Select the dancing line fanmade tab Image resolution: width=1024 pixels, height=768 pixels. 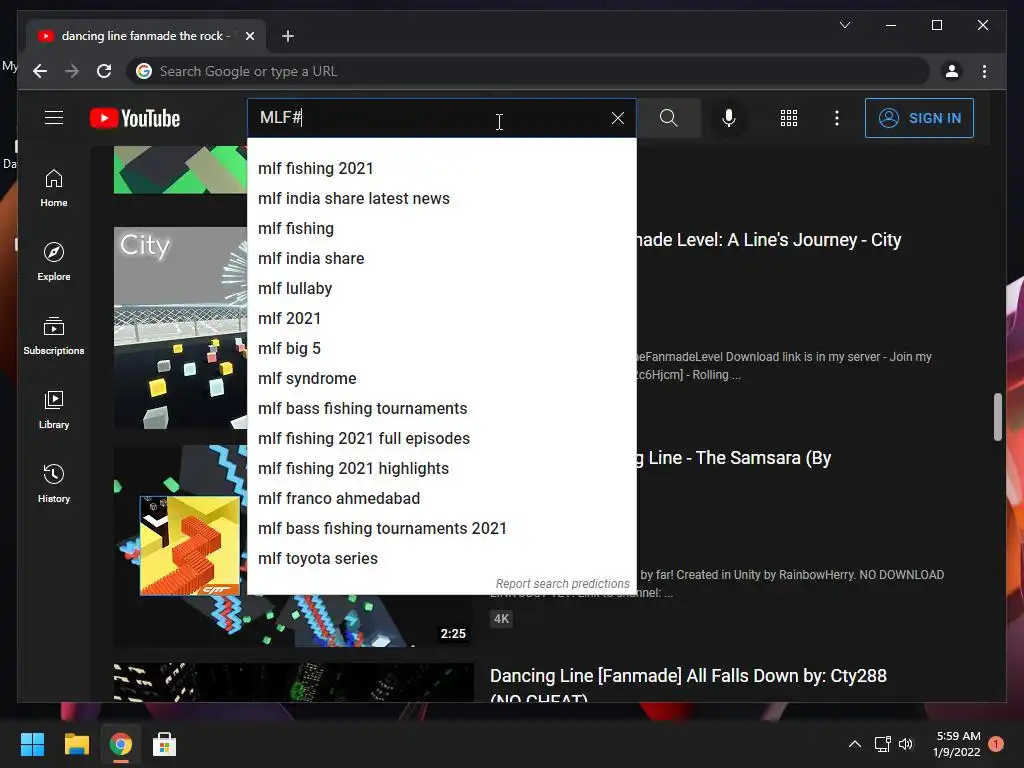click(146, 36)
